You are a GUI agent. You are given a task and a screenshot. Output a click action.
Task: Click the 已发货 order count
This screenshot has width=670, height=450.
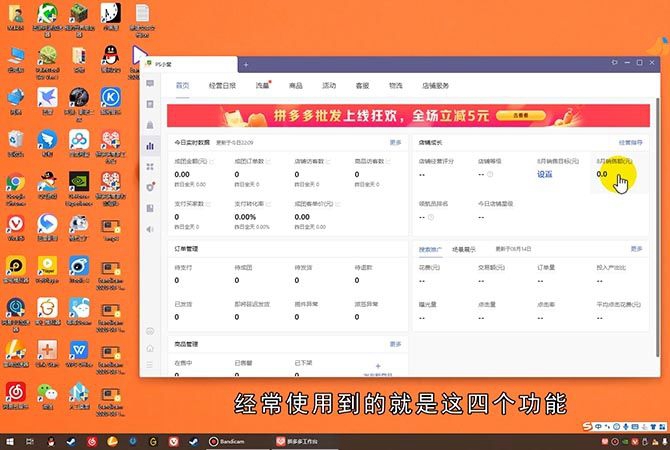(177, 317)
